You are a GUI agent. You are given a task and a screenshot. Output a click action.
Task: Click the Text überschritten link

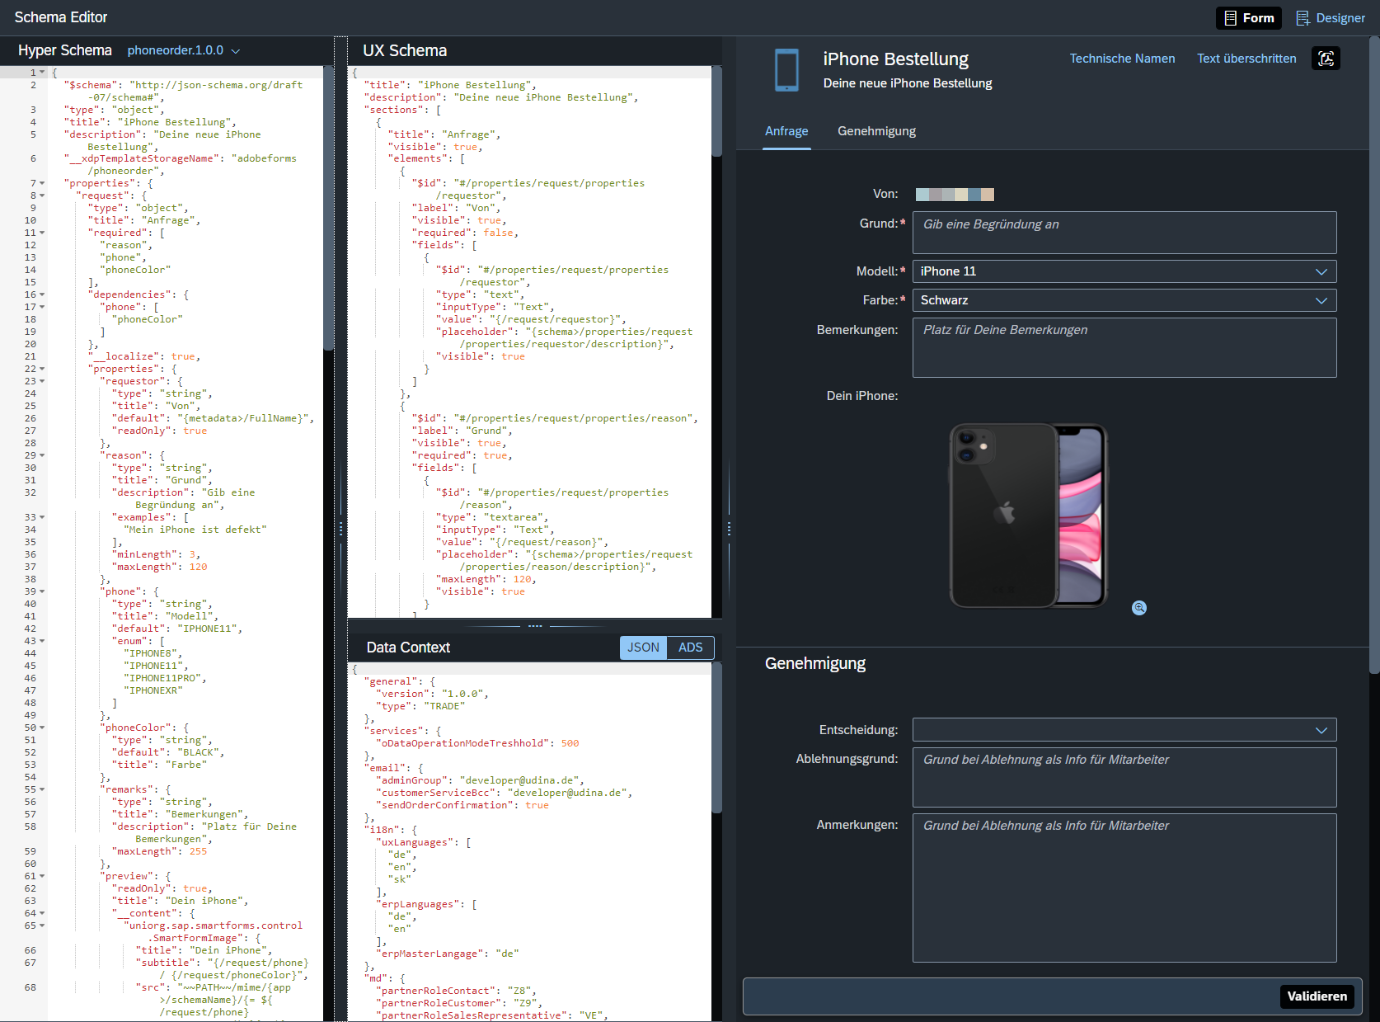1246,59
